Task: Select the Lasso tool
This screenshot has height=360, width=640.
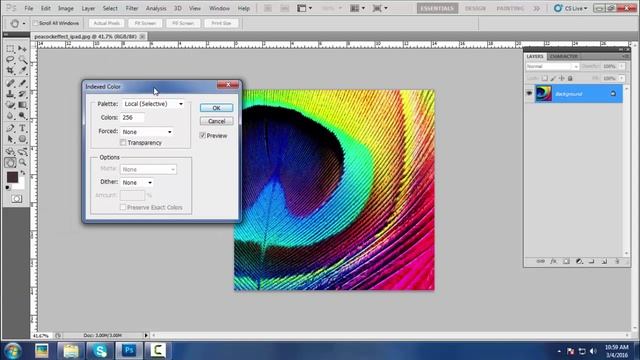Action: (10, 60)
